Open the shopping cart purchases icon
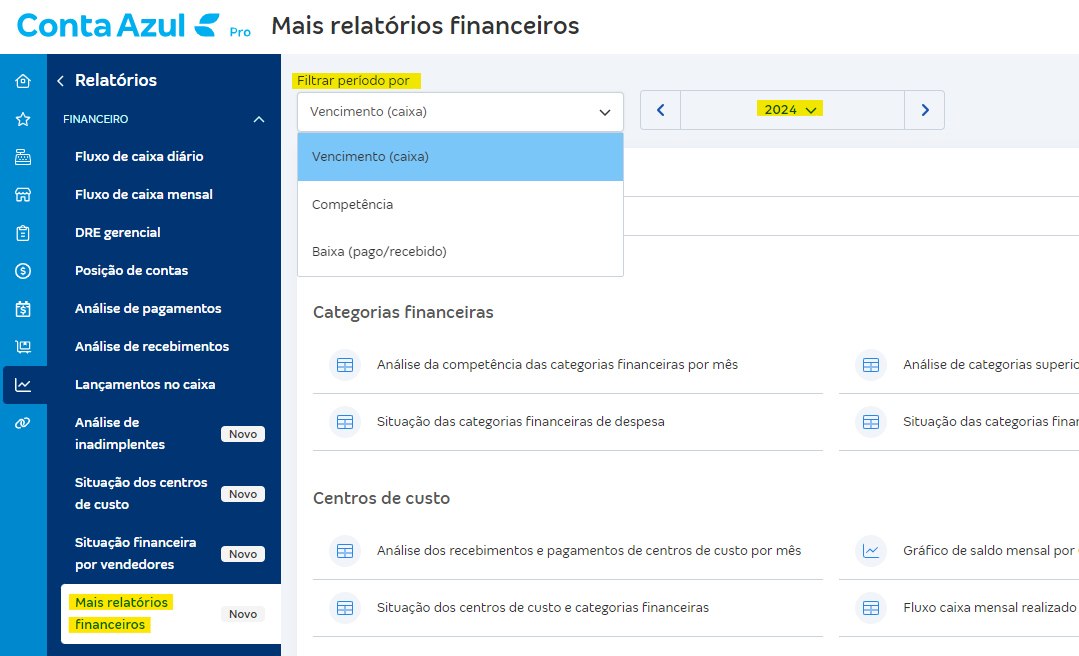The height and width of the screenshot is (656, 1079). coord(23,347)
